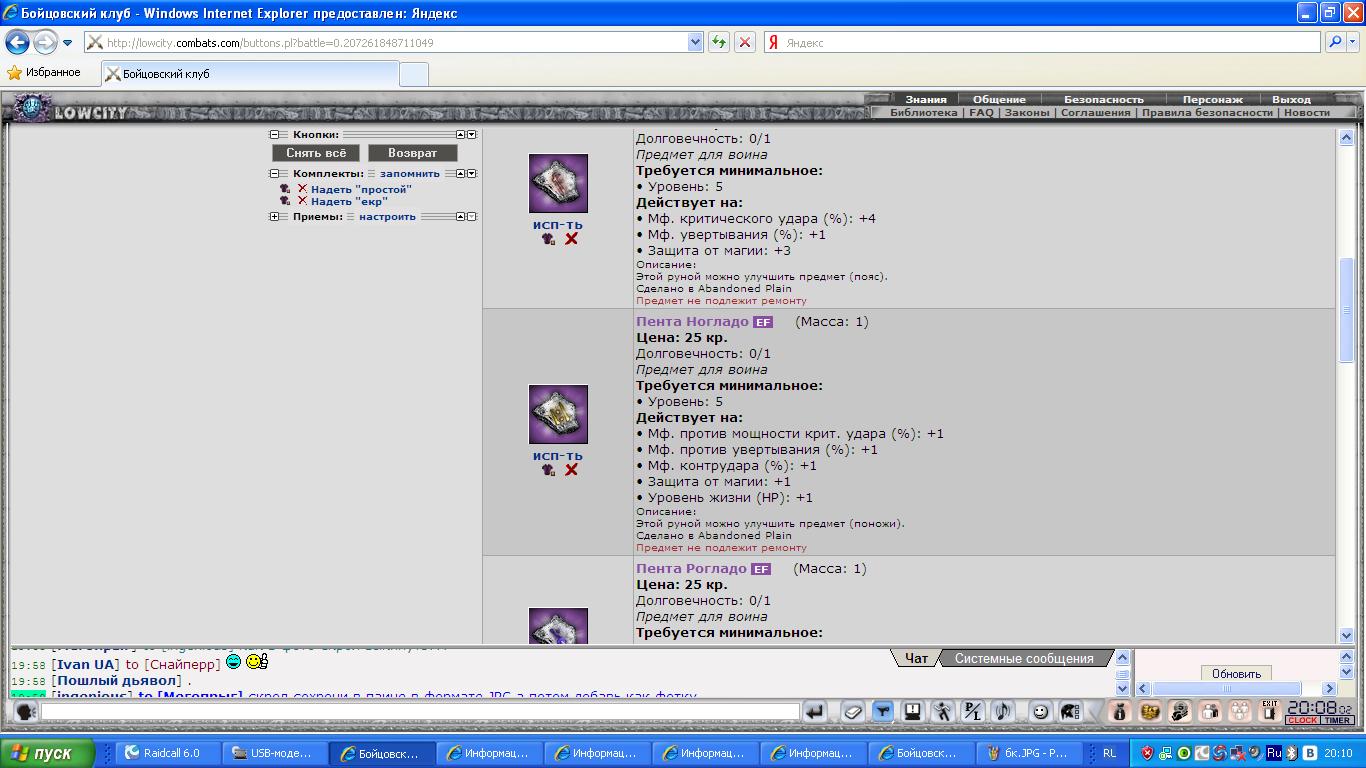Click the P/L icon in chat toolbar
1366x768 pixels.
(x=972, y=712)
